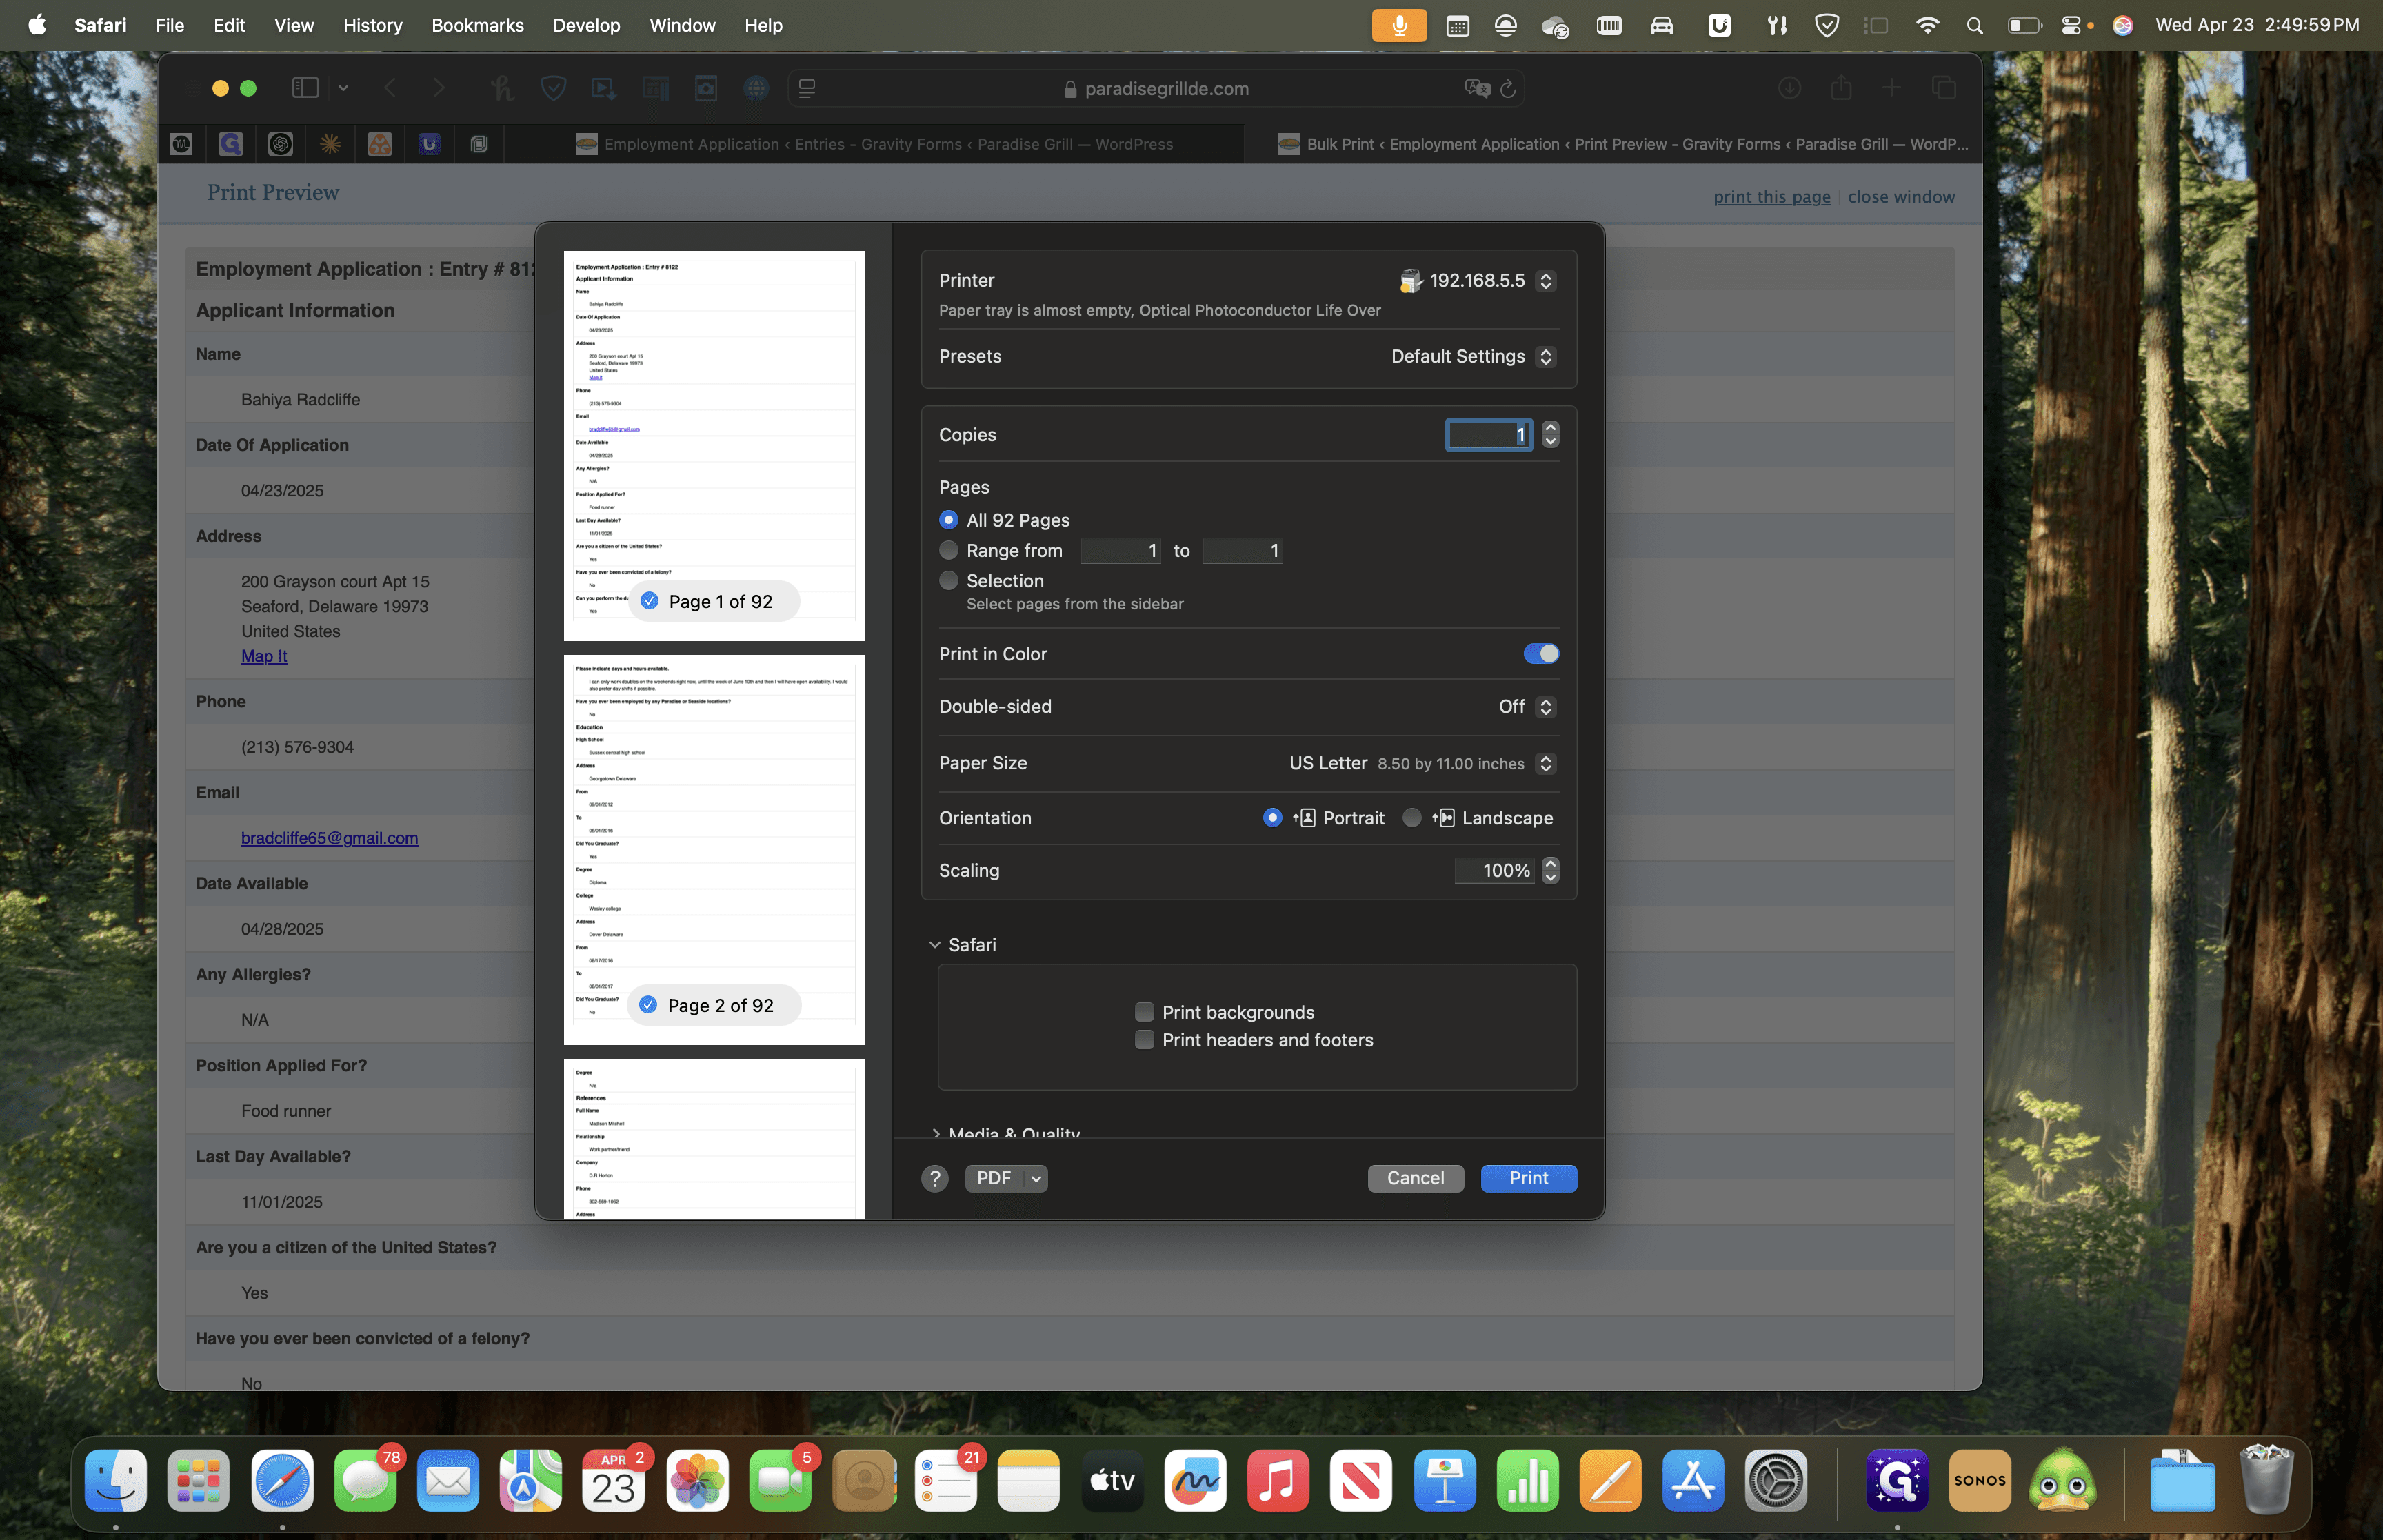This screenshot has width=2383, height=1540.
Task: Click the Copies stepper arrows
Action: point(1550,435)
